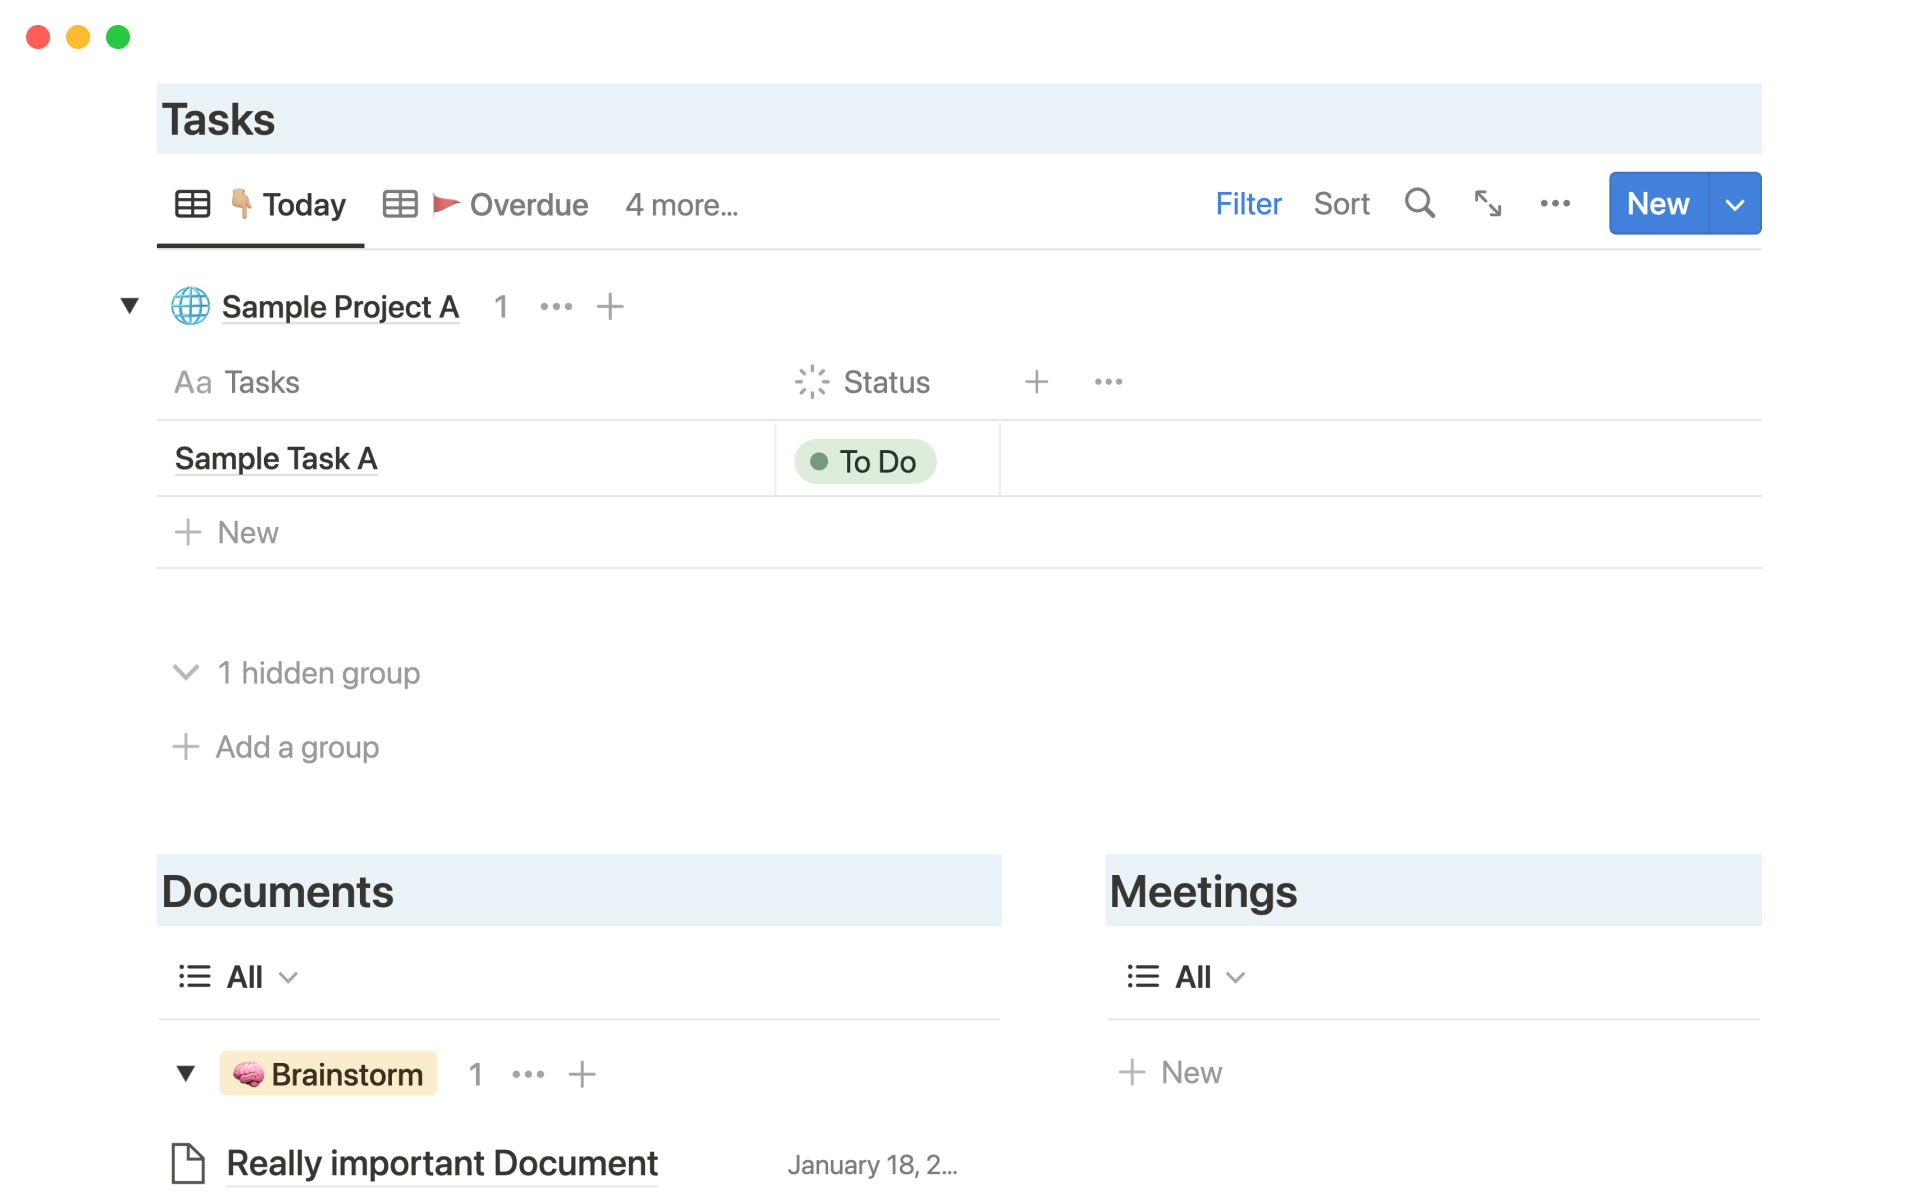Click the green To Do status tag
Image resolution: width=1920 pixels, height=1200 pixels.
pyautogui.click(x=865, y=461)
